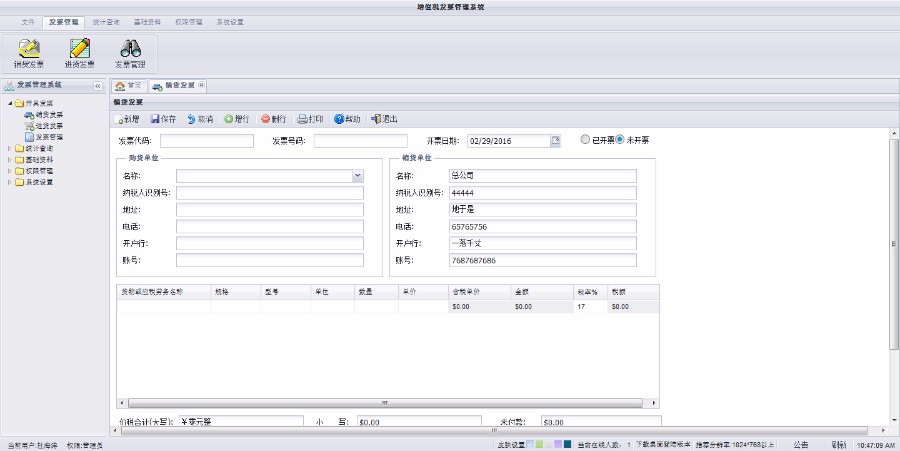Image resolution: width=900 pixels, height=451 pixels.
Task: Select the 已开票 radio button
Action: click(586, 140)
